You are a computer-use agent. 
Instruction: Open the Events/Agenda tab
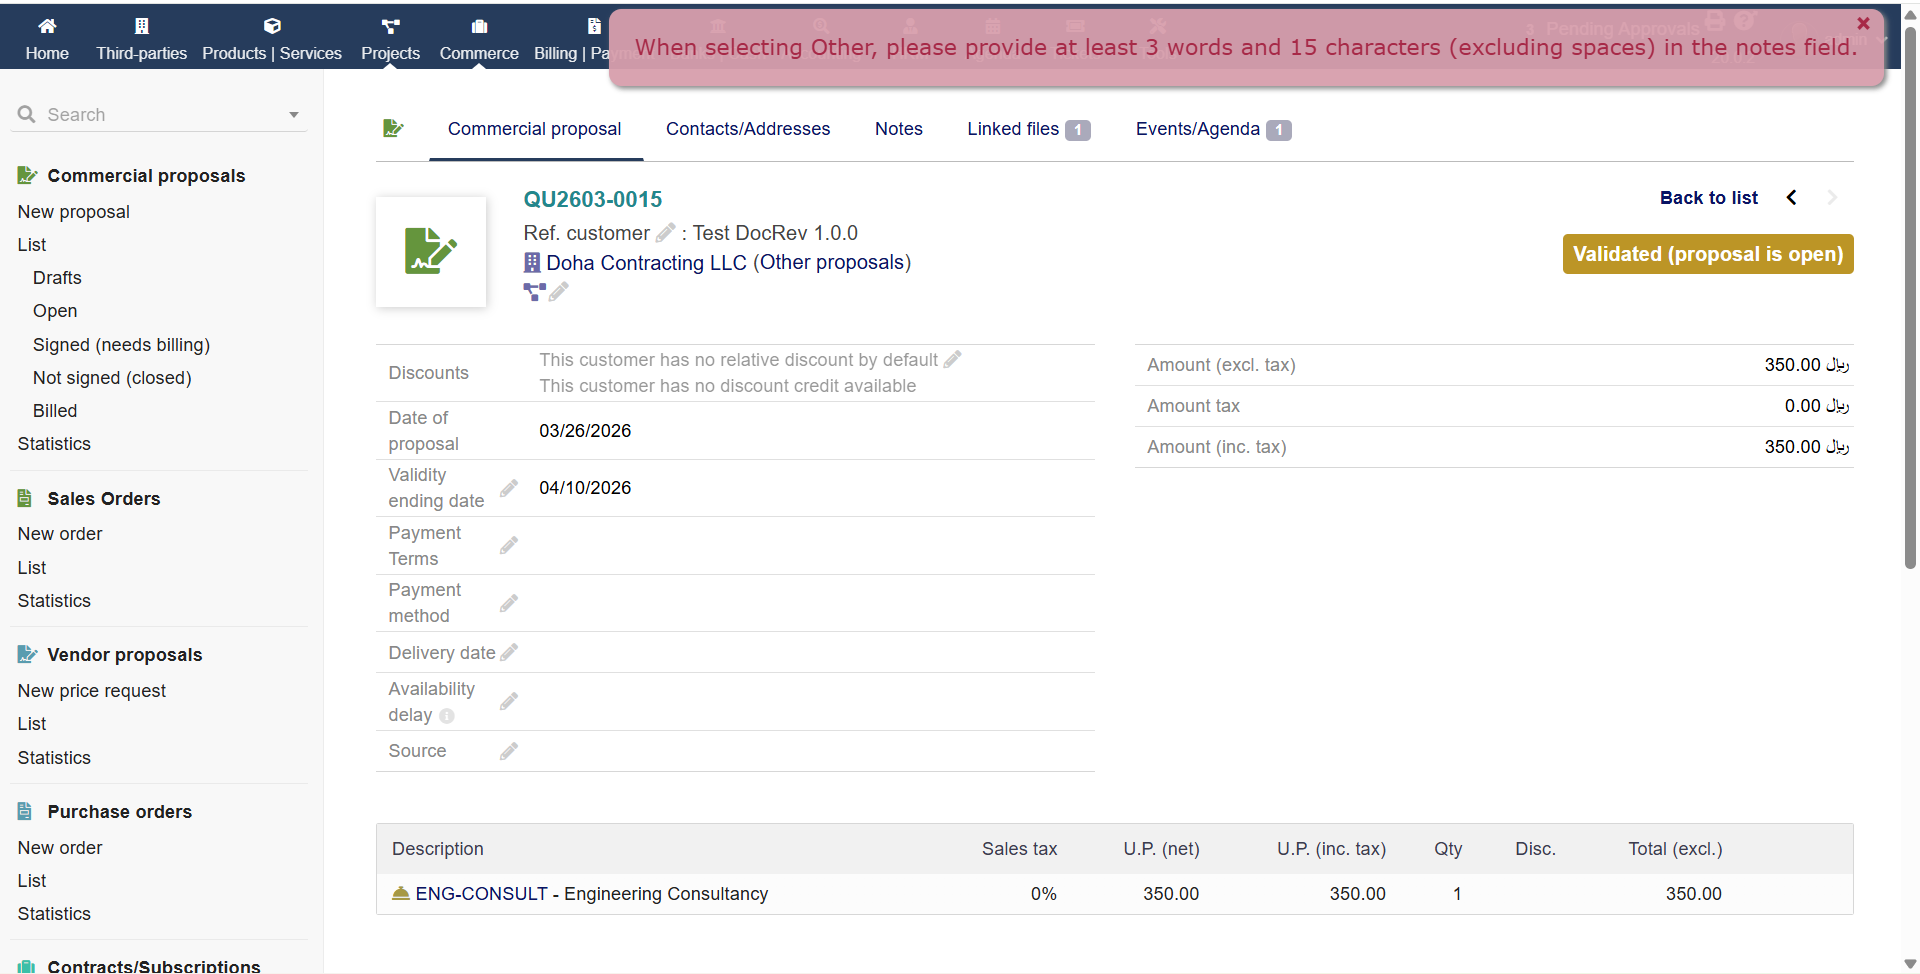pos(1213,129)
